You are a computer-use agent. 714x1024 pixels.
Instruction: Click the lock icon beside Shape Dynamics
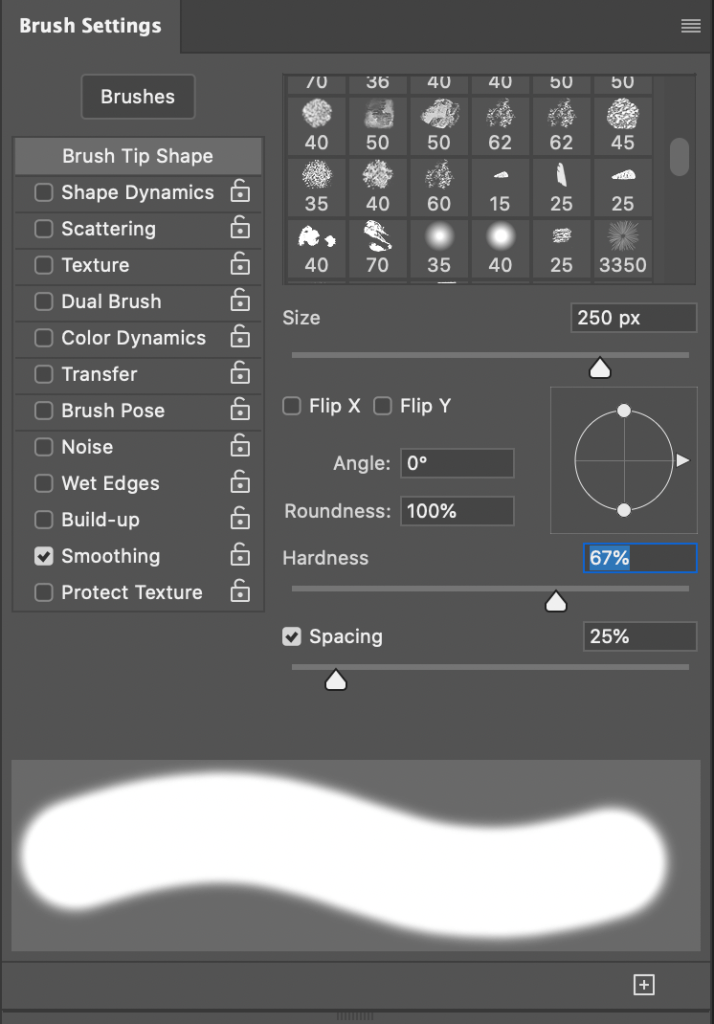tap(240, 192)
